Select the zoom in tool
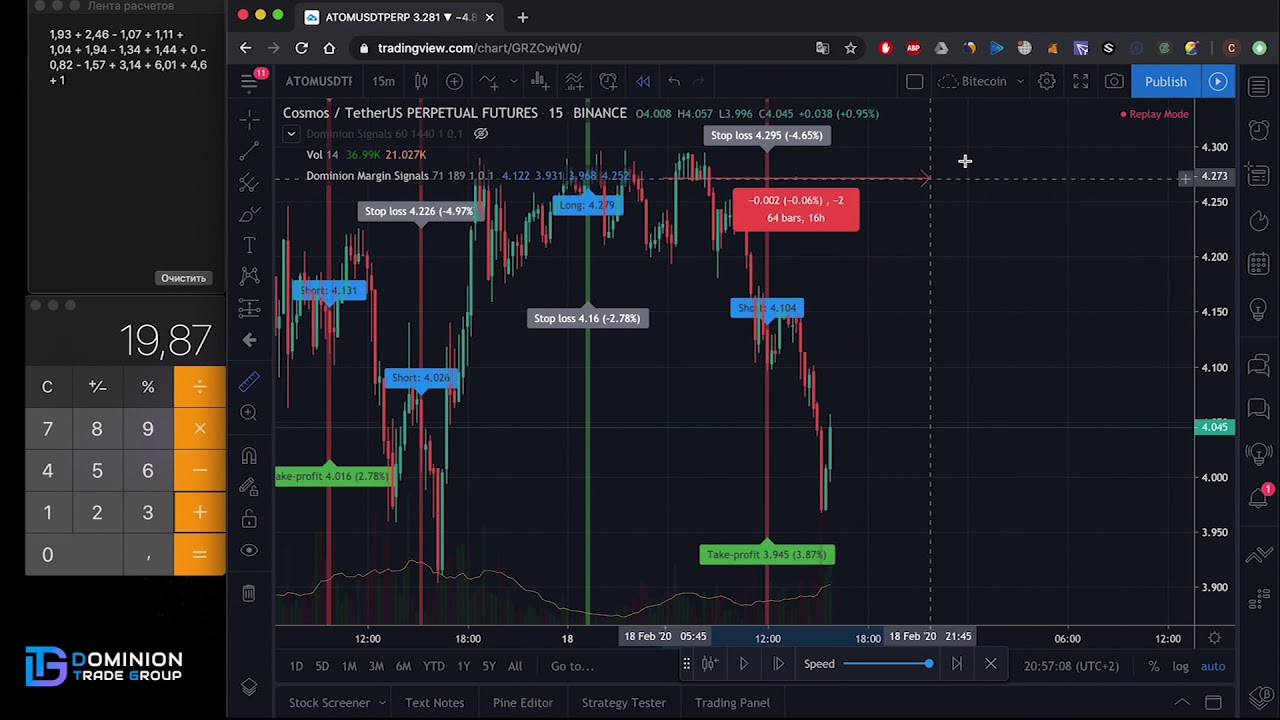Image resolution: width=1280 pixels, height=720 pixels. [249, 412]
